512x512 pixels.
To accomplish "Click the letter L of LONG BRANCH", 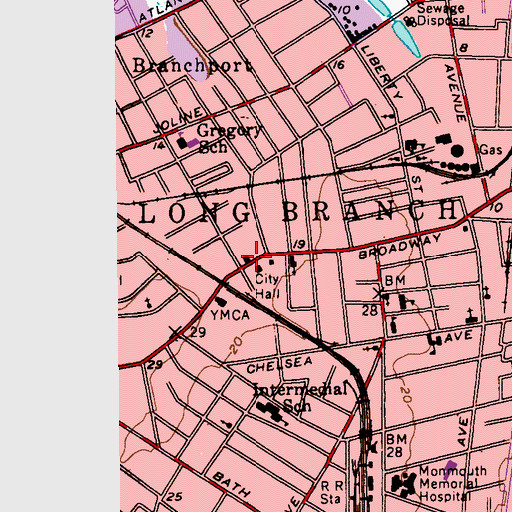I will [147, 213].
